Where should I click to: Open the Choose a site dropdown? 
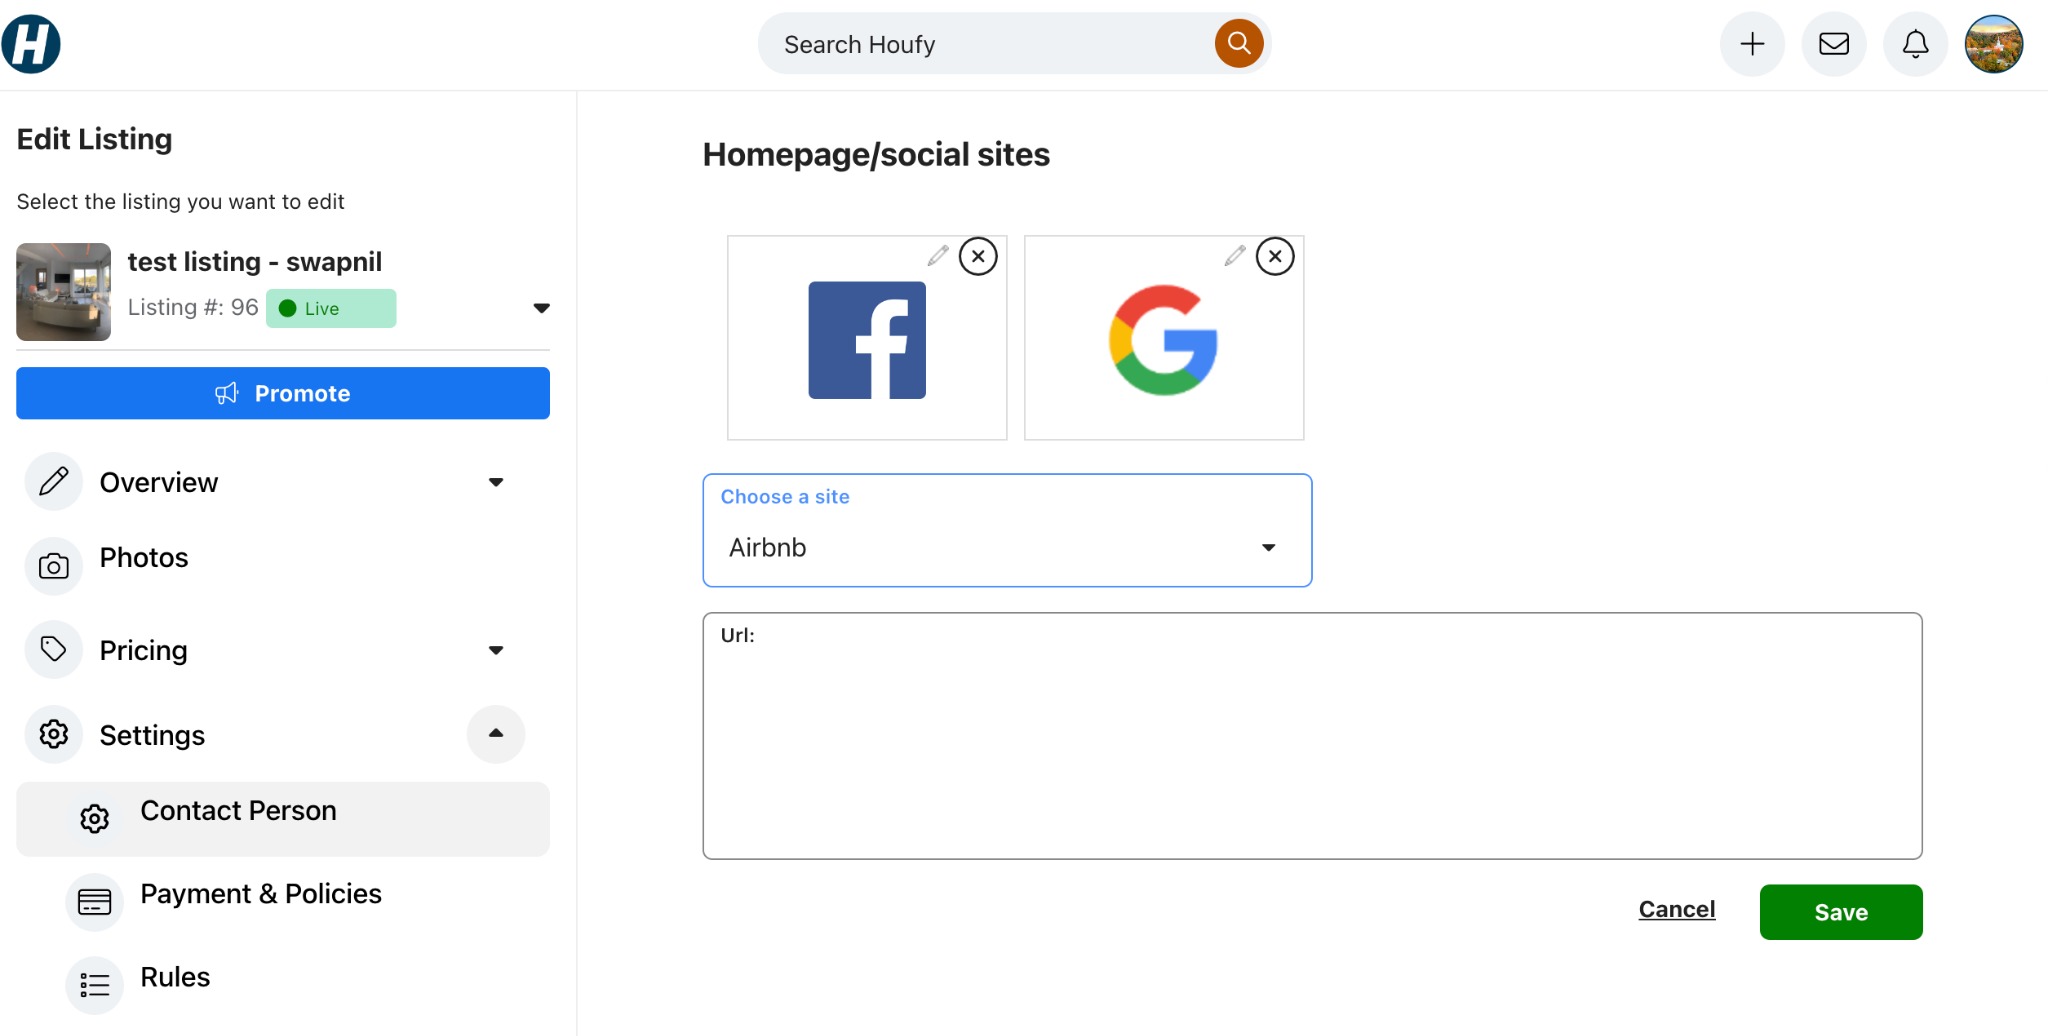(x=1007, y=530)
